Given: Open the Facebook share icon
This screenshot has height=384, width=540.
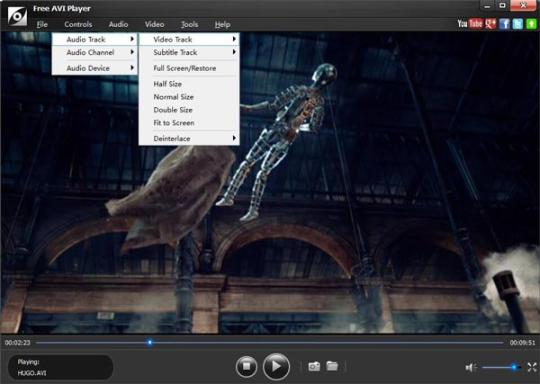Looking at the screenshot, I should click(x=504, y=24).
